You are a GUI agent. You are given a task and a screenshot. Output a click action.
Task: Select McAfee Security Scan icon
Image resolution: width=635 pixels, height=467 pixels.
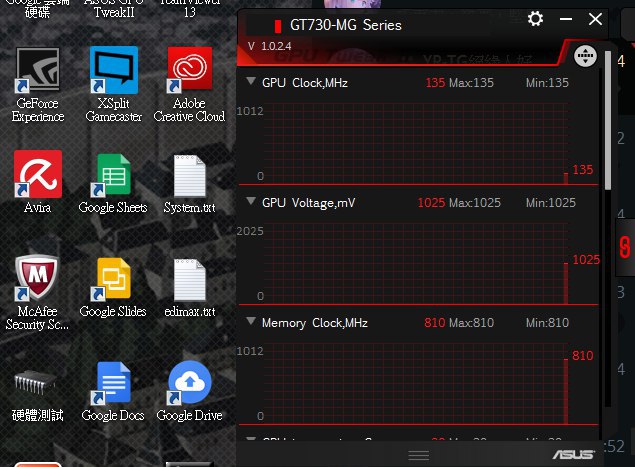(x=37, y=292)
